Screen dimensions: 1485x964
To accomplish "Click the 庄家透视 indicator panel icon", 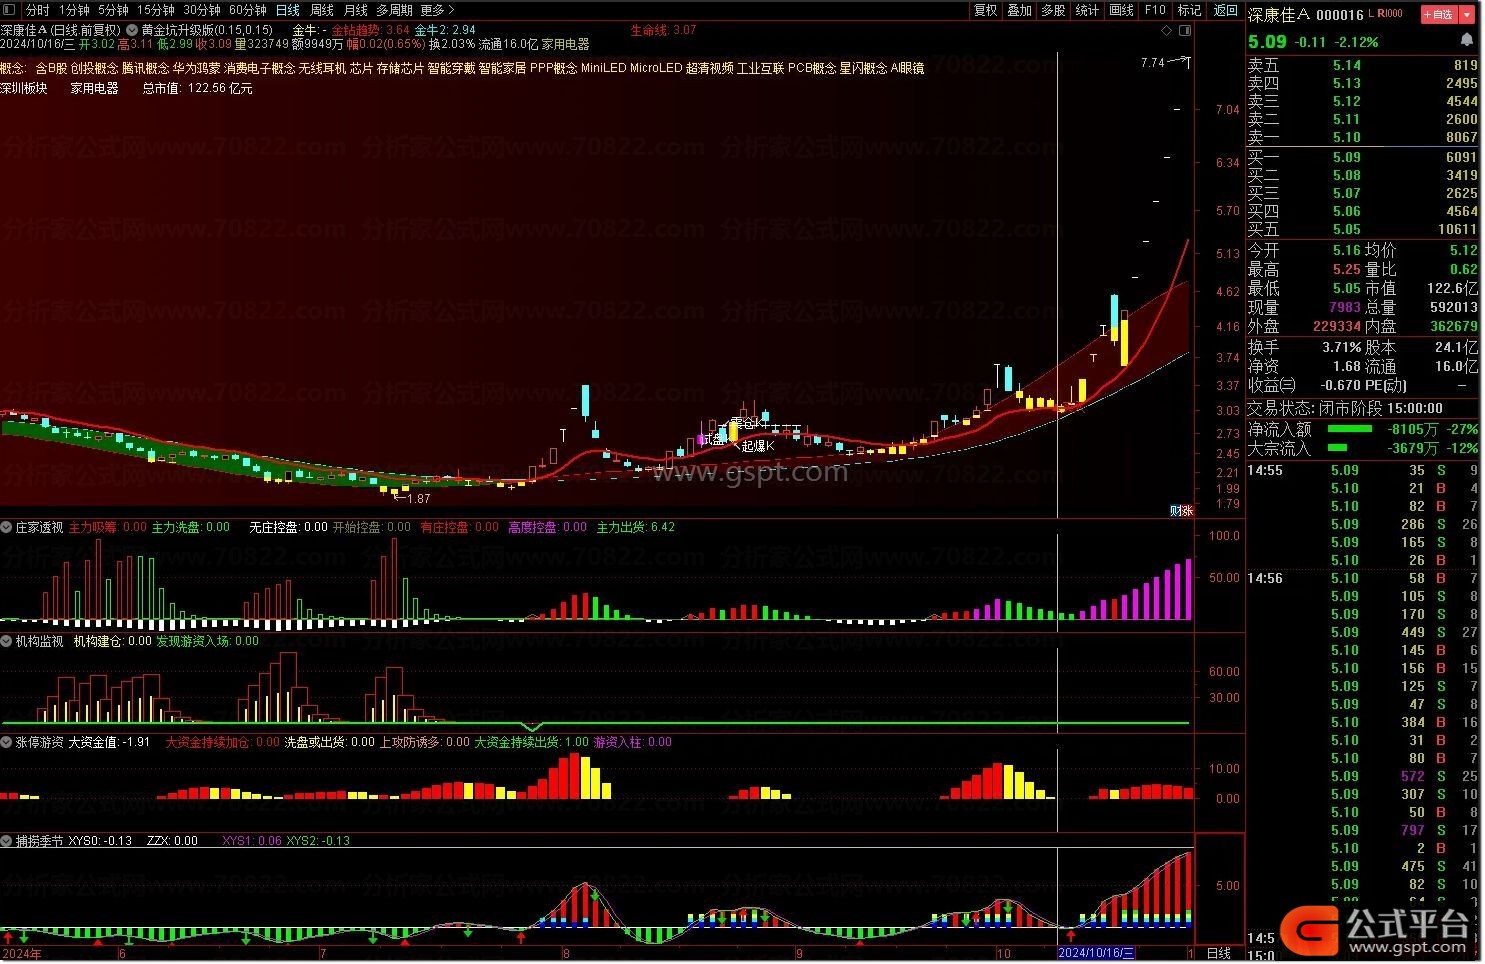I will [7, 527].
